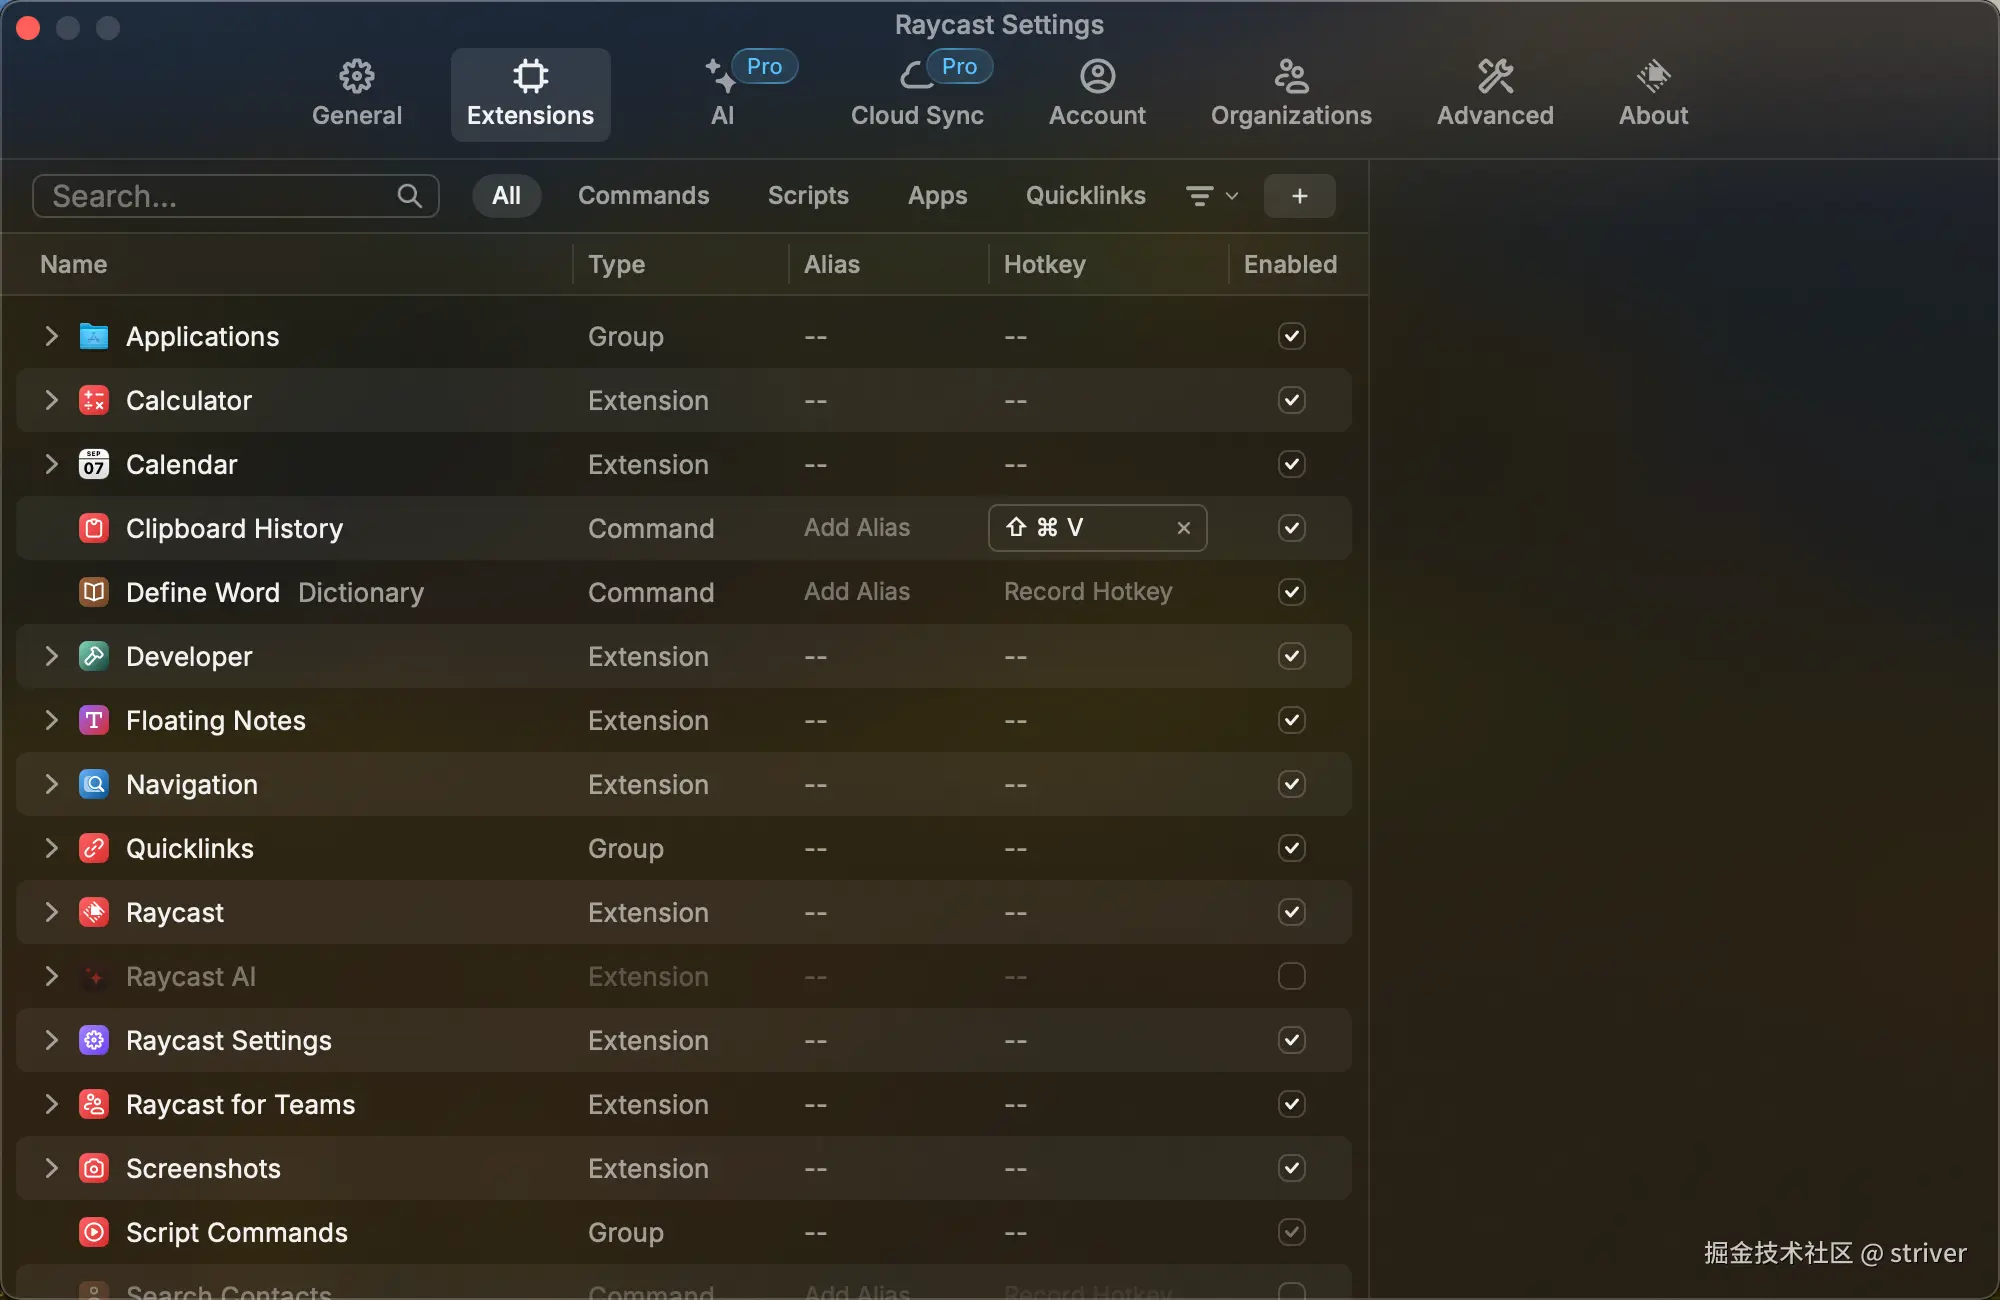
Task: Disable the Calendar extension checkbox
Action: [1291, 464]
